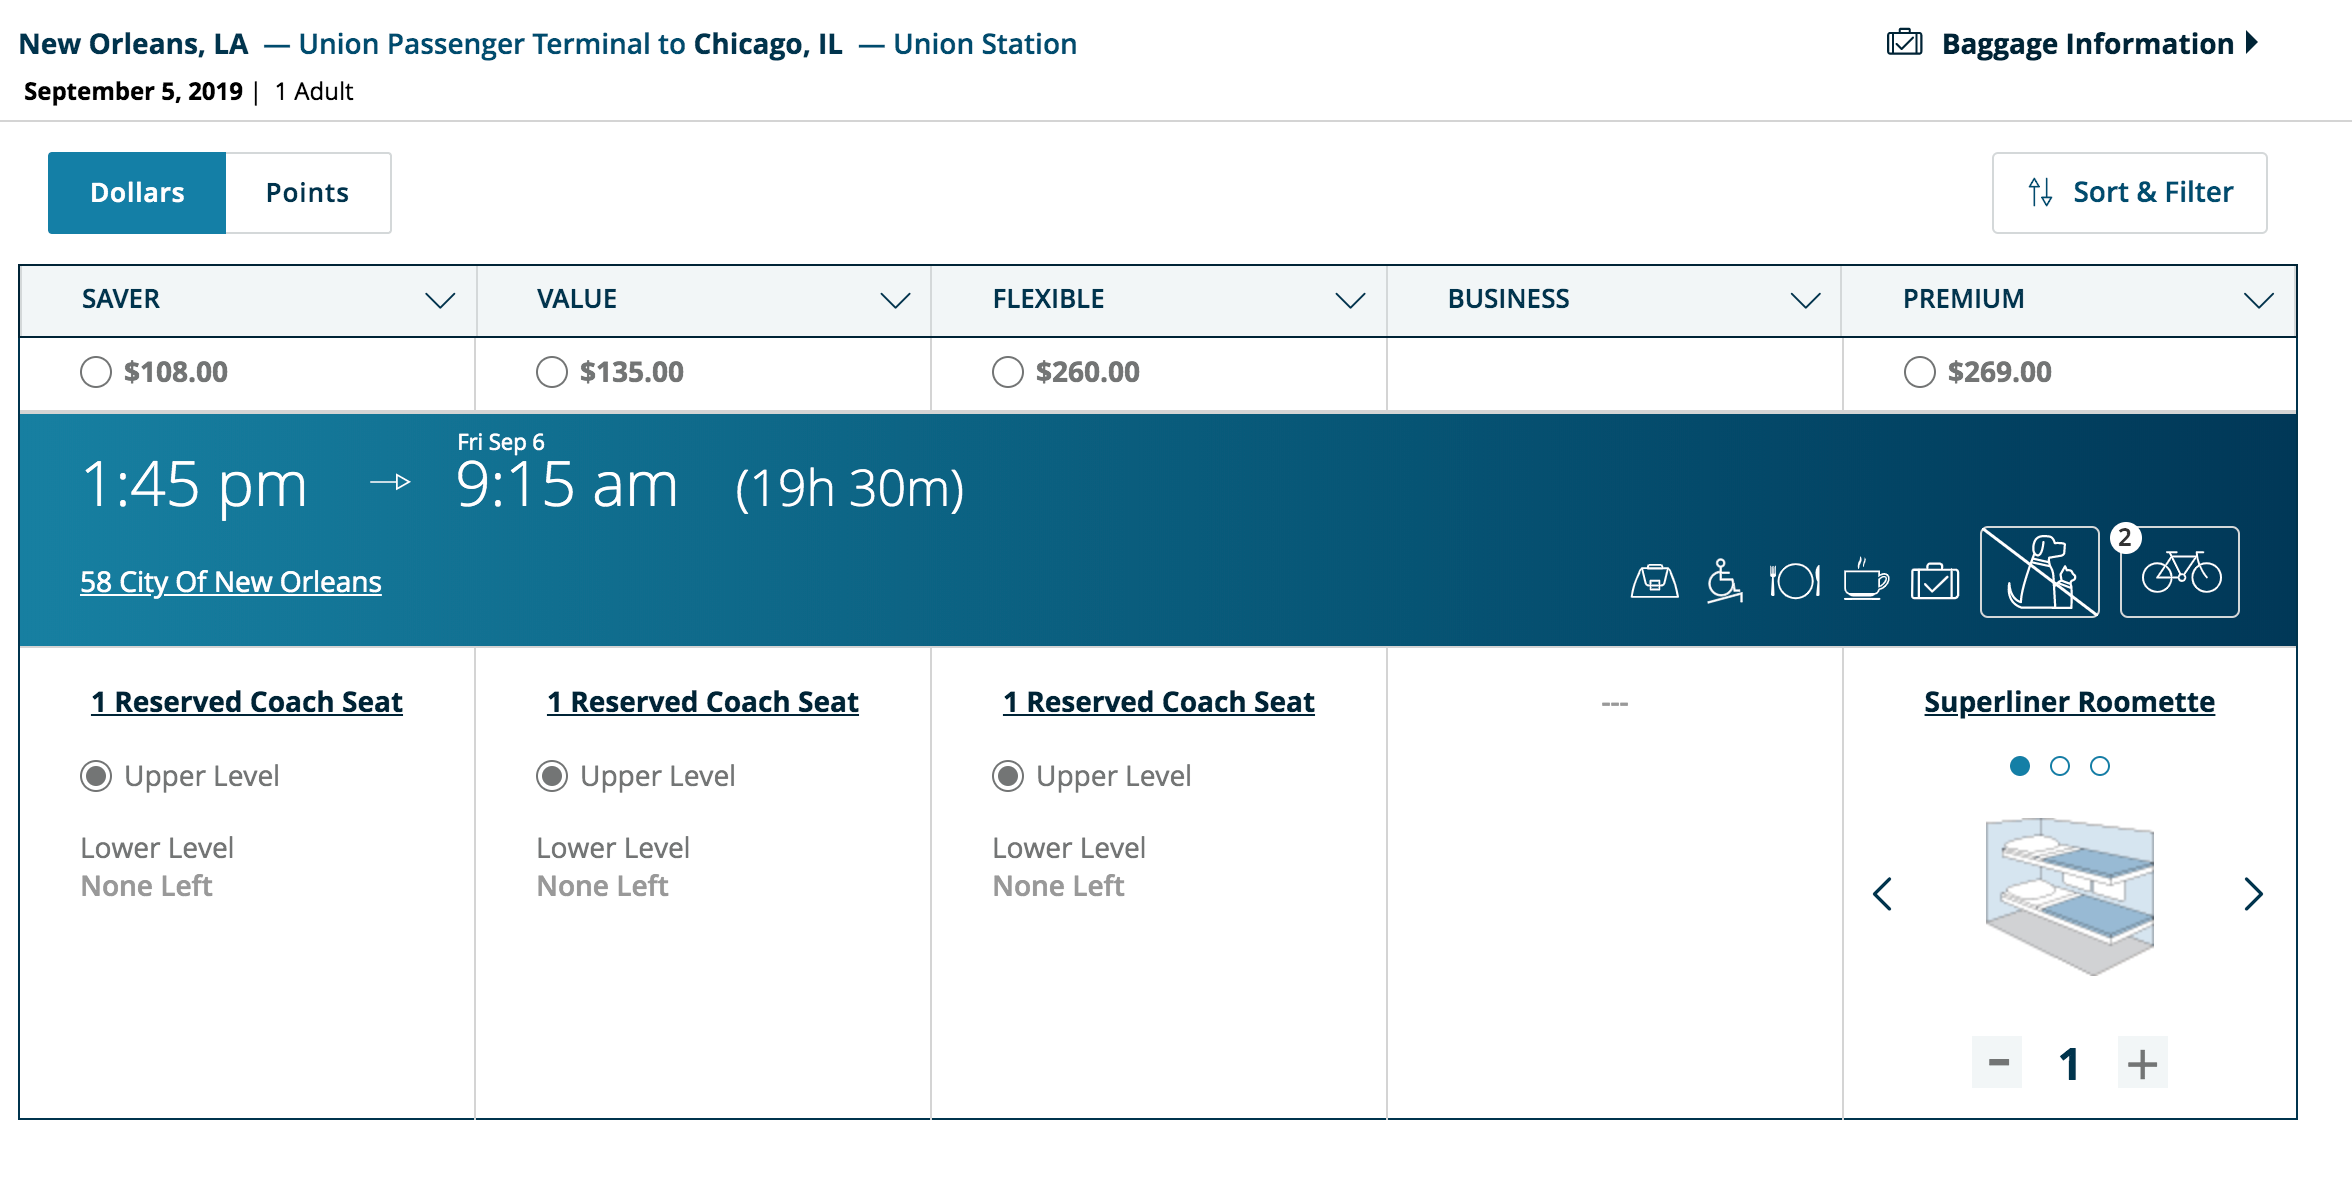
Task: Select the $108.00 Saver fare
Action: pyautogui.click(x=96, y=372)
